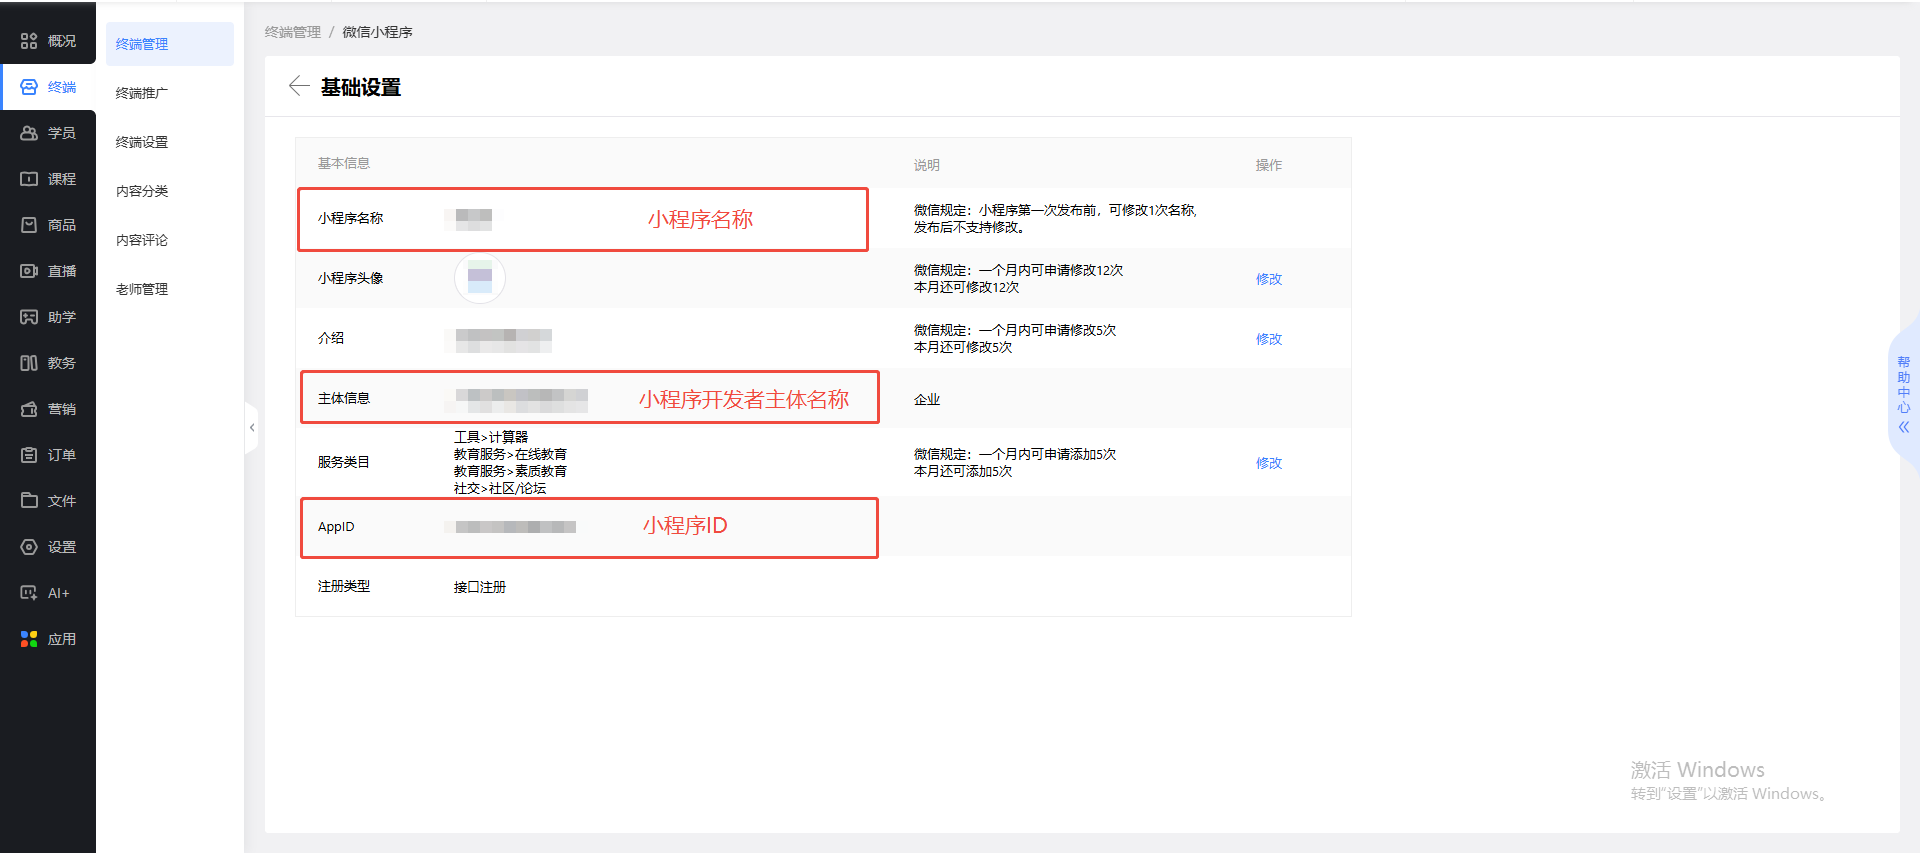Open the 设置 settings sidebar icon

pos(29,547)
